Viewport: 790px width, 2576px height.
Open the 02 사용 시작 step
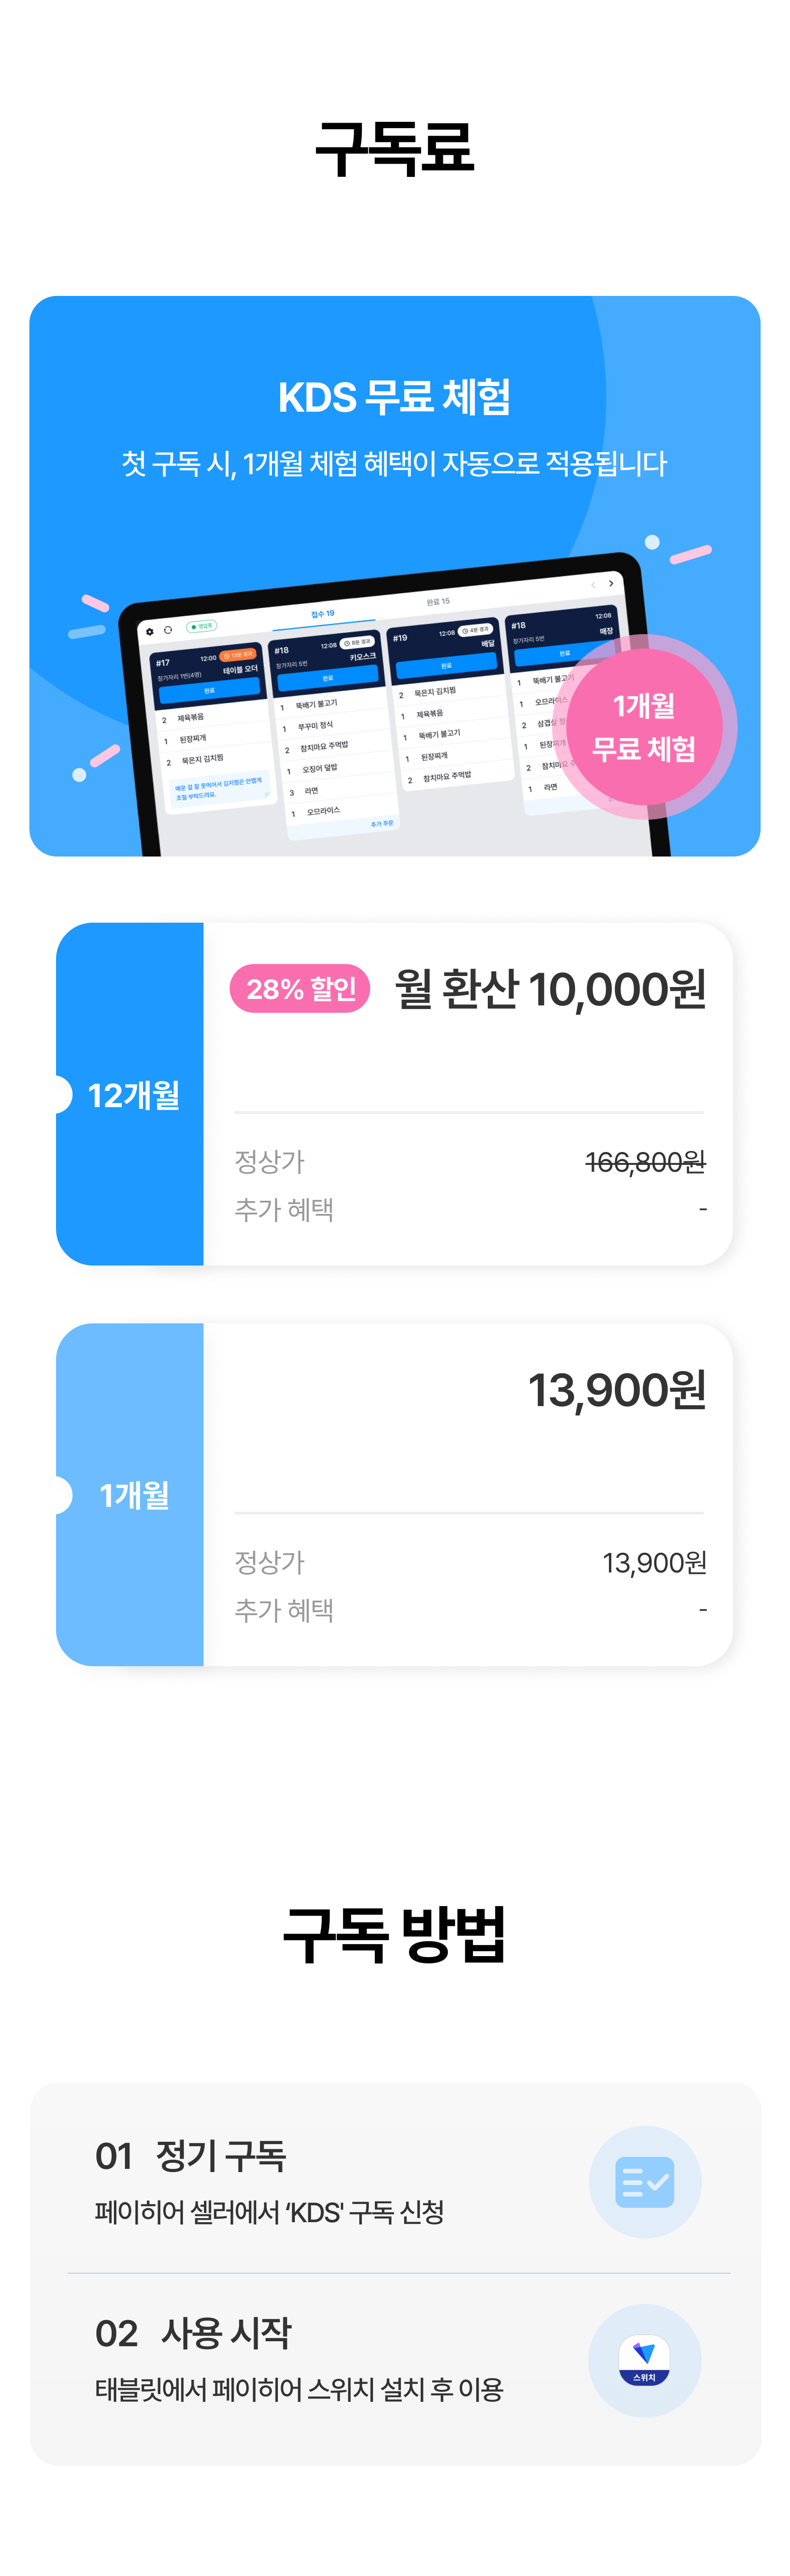click(x=395, y=2360)
